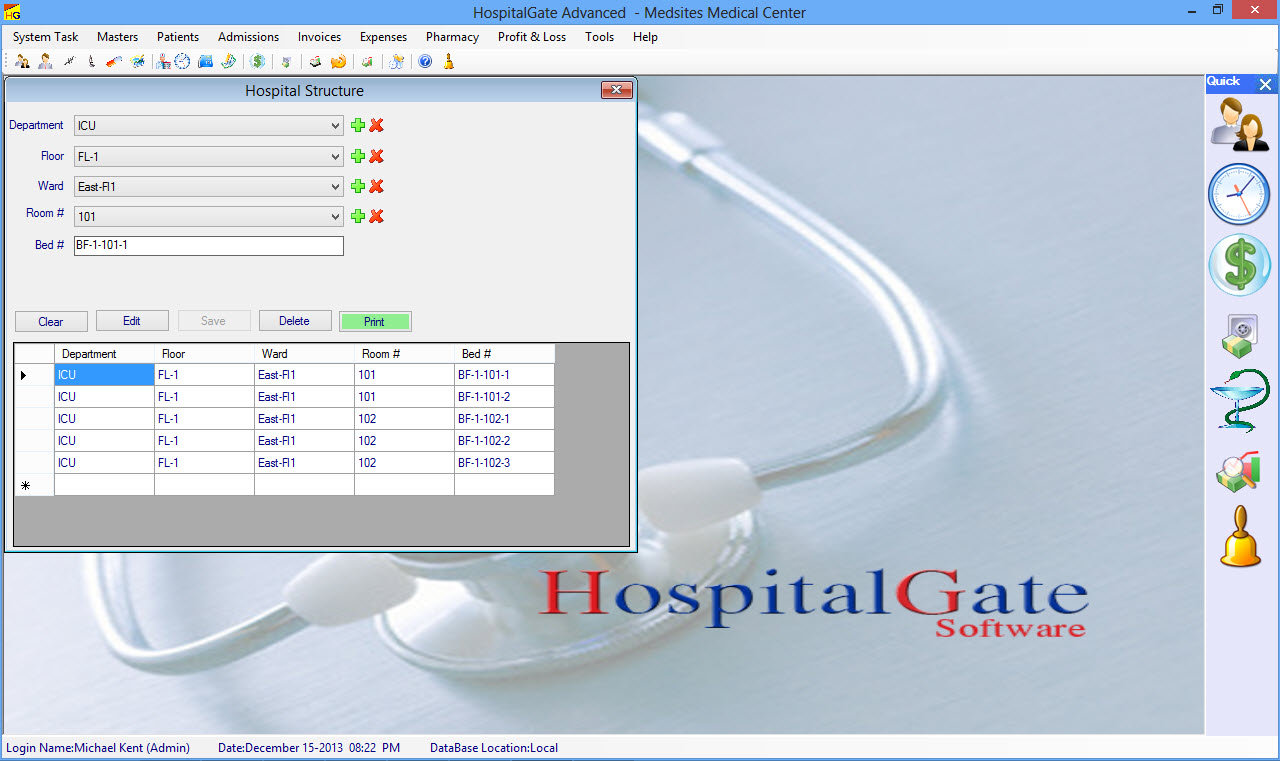Open the Floor dropdown list
The image size is (1280, 761).
pos(335,156)
